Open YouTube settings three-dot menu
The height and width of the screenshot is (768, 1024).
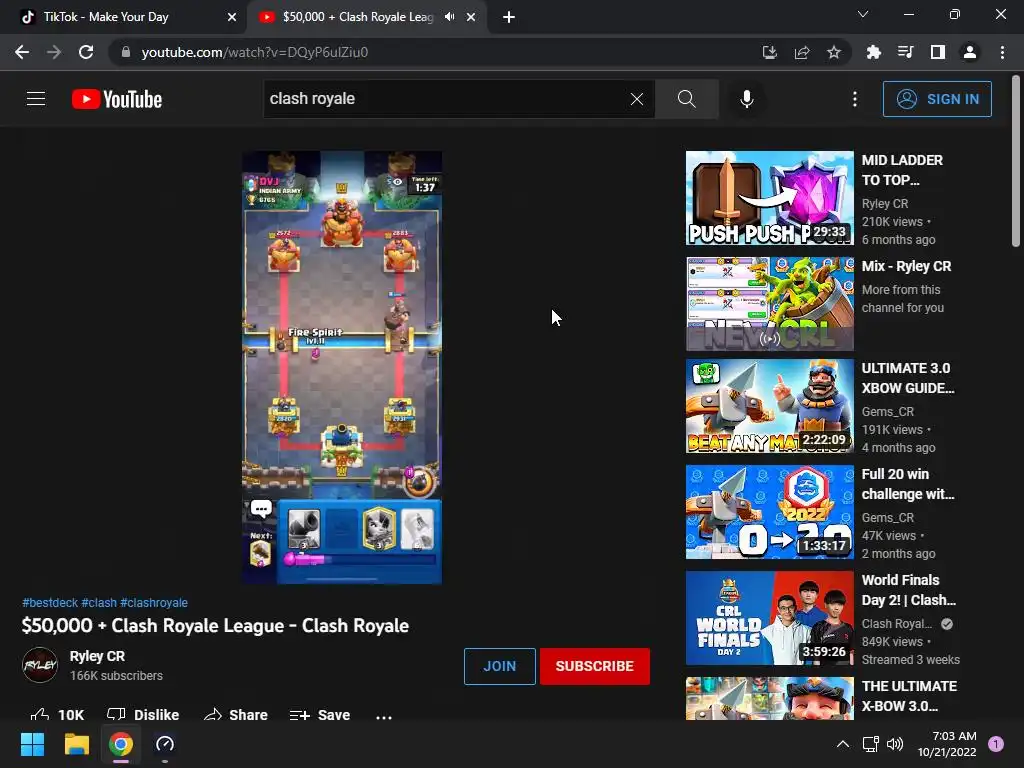[855, 99]
